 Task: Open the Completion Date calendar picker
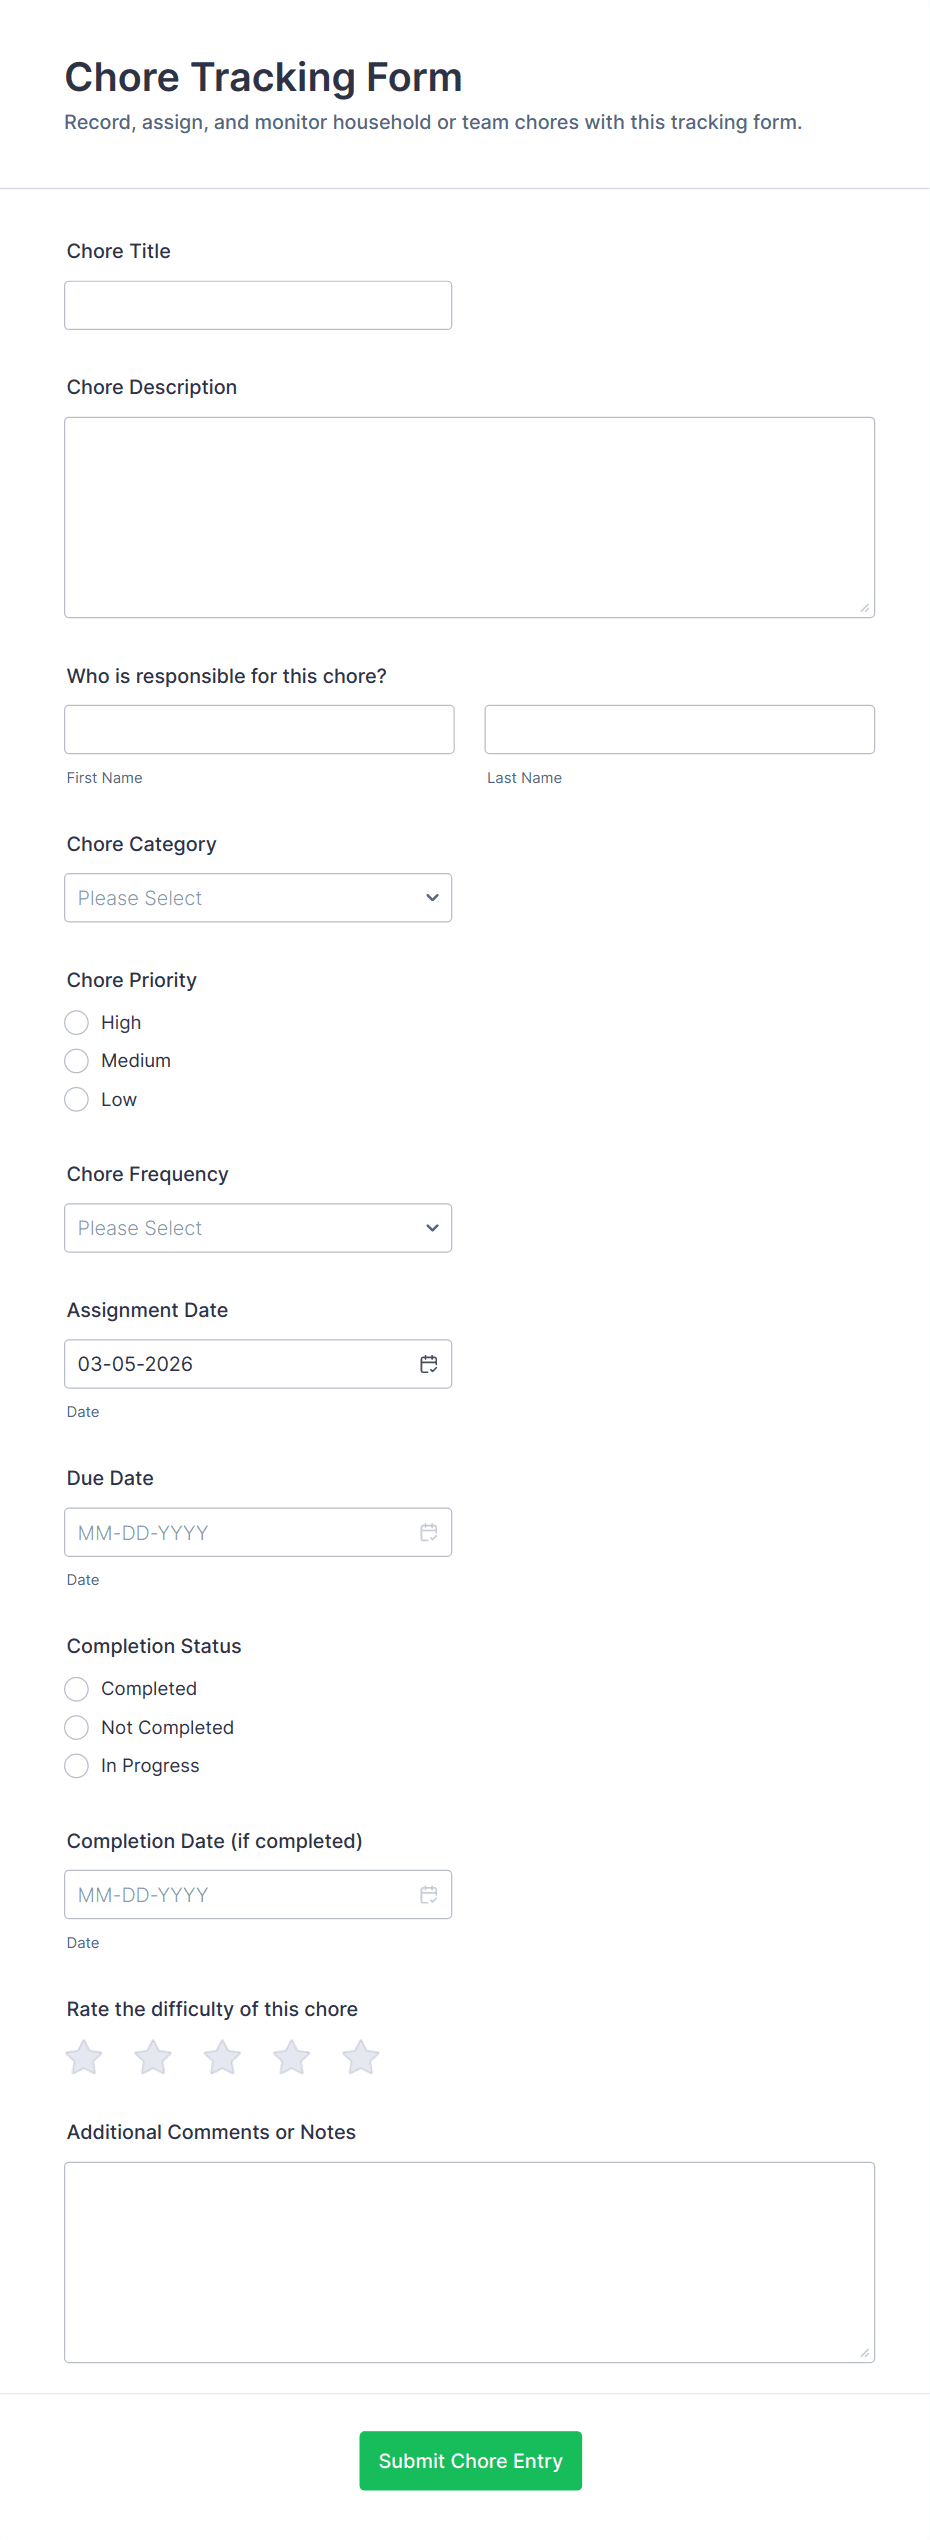[x=429, y=1894]
